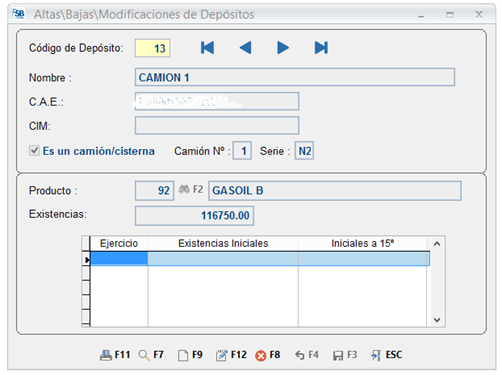Image resolution: width=502 pixels, height=375 pixels.
Task: Click the Camión Nº field
Action: [242, 151]
